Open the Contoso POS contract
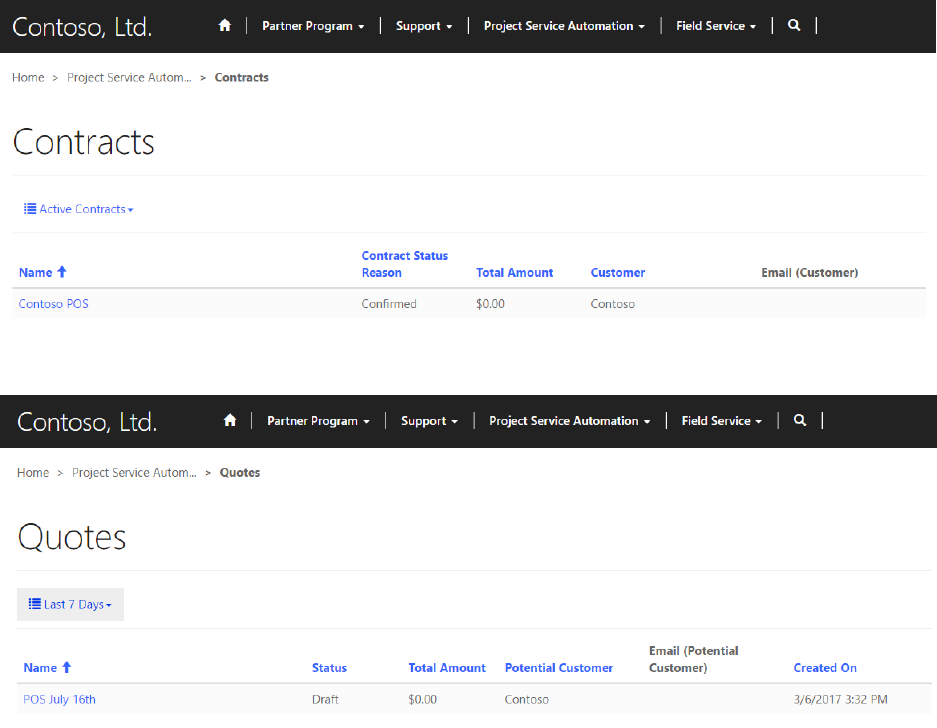The width and height of the screenshot is (937, 728). coord(54,304)
